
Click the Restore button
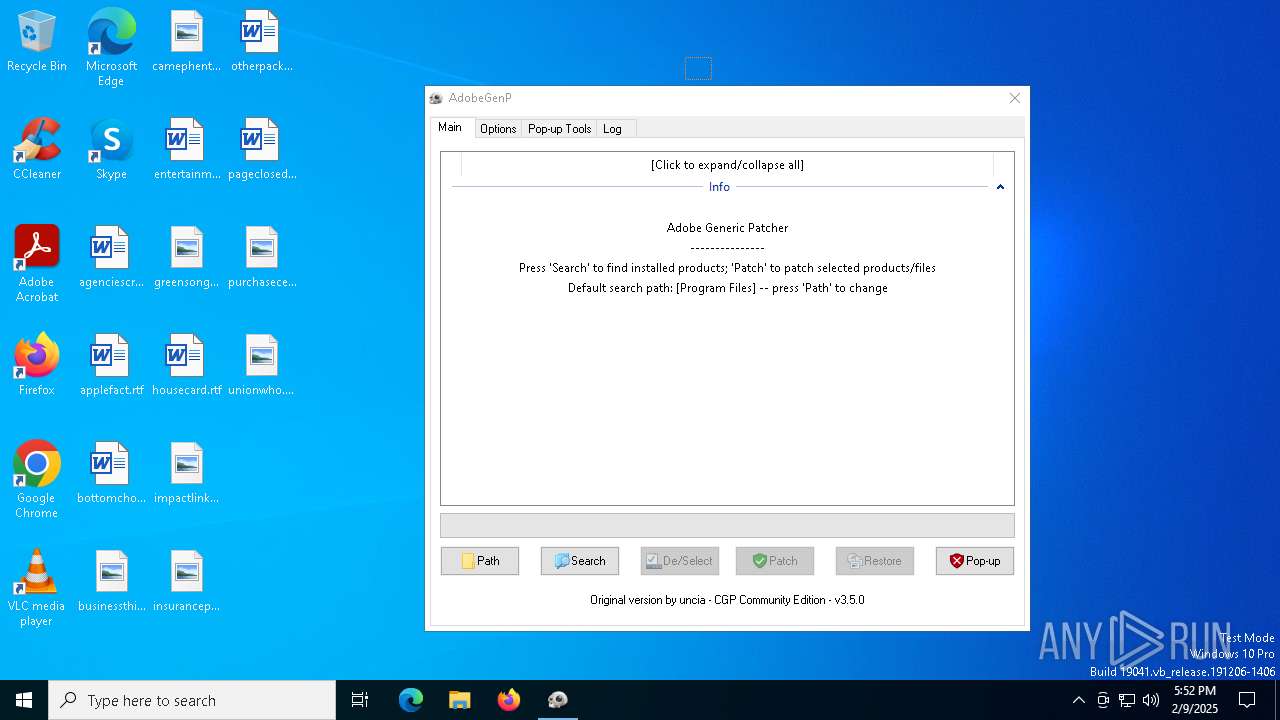coord(875,561)
